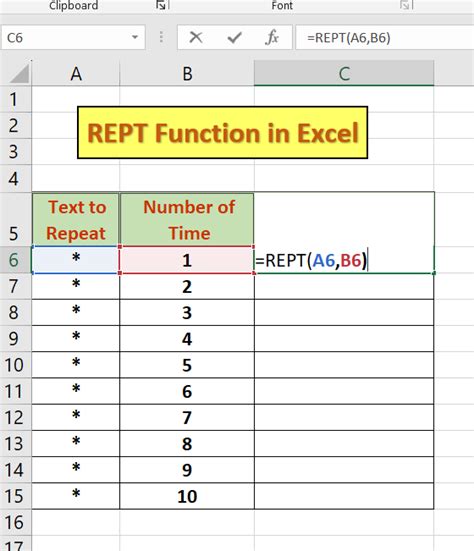Screen dimensions: 474x551
Task: Click cell B8 with value 3
Action: pyautogui.click(x=187, y=312)
